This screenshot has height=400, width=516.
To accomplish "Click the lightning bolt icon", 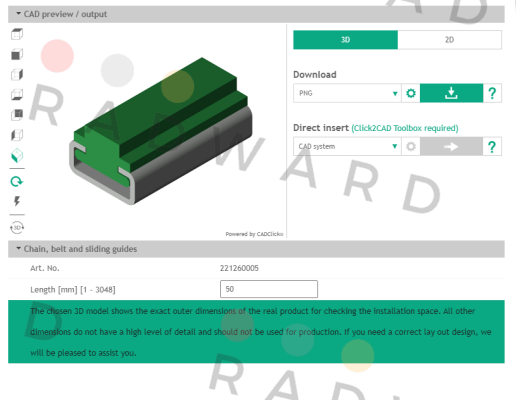I will pyautogui.click(x=17, y=201).
